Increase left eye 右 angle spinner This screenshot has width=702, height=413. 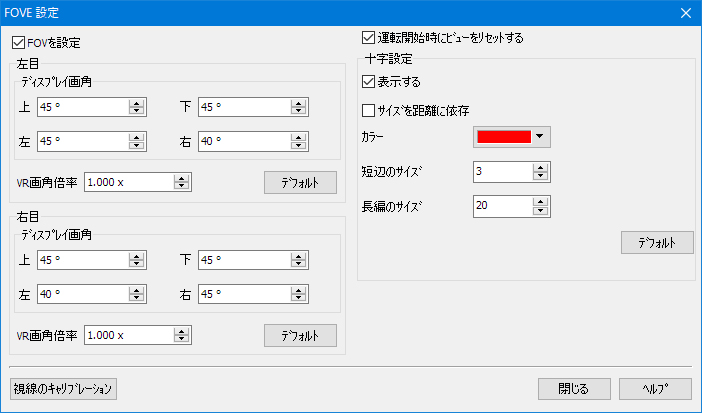(298, 137)
